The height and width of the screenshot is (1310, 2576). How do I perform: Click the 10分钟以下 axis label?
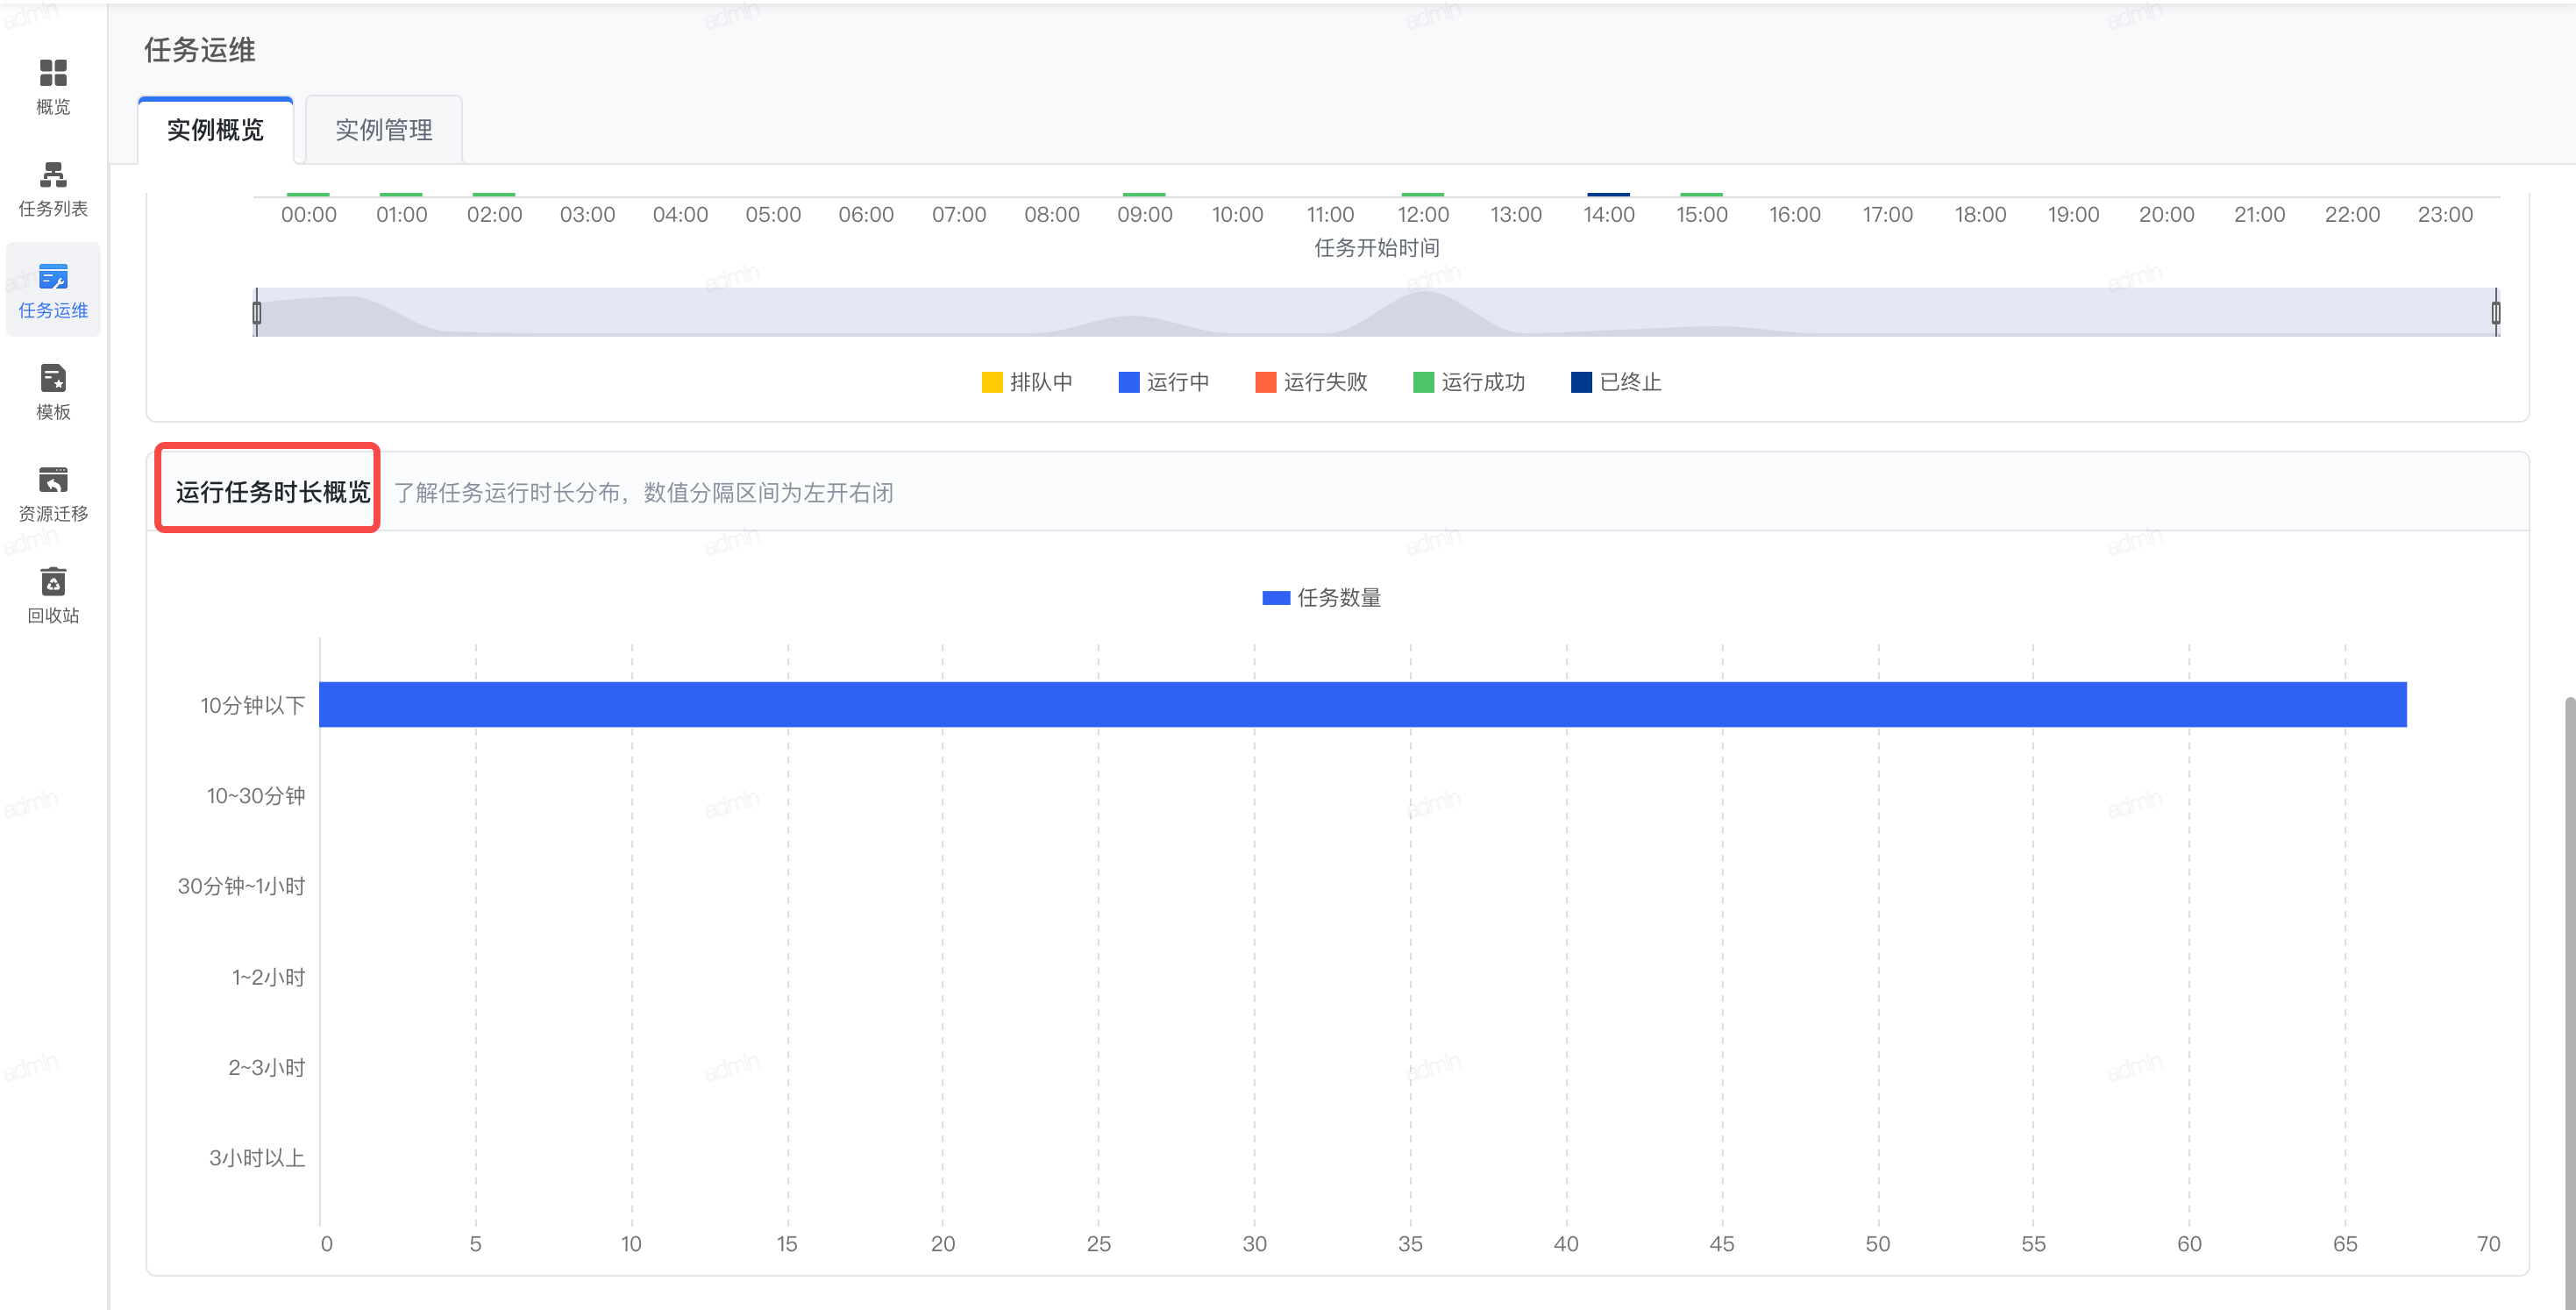point(252,705)
